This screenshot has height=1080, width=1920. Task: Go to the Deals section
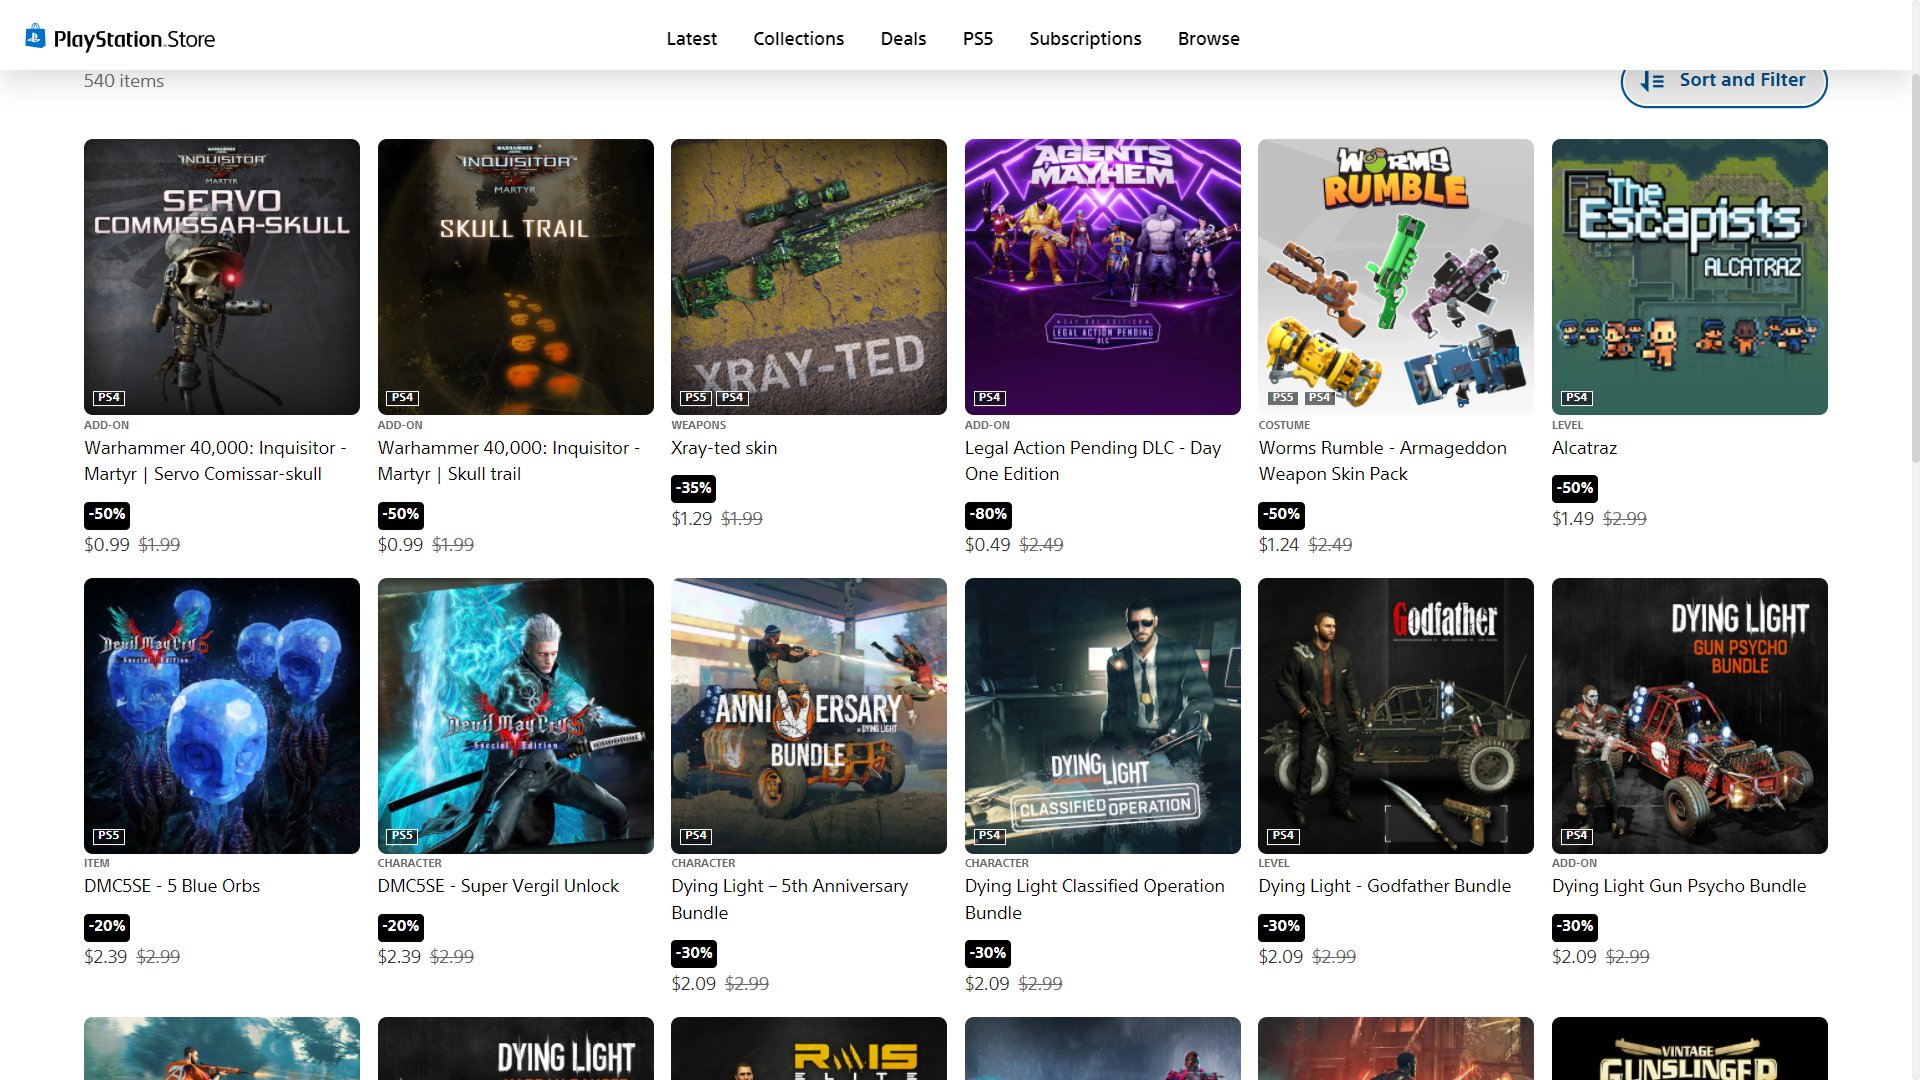(903, 38)
